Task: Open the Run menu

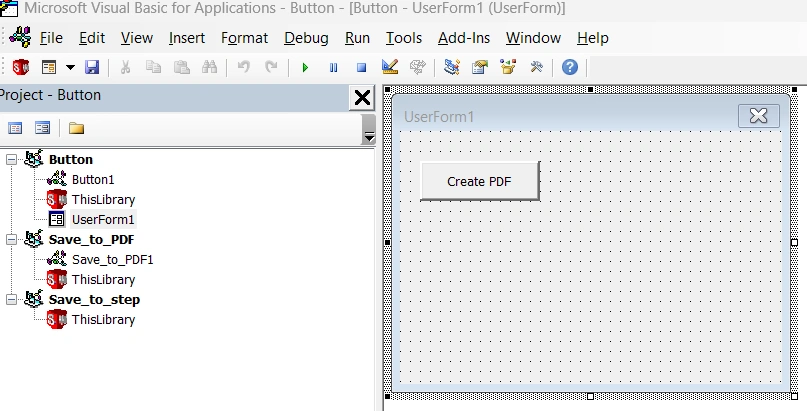Action: pyautogui.click(x=357, y=38)
